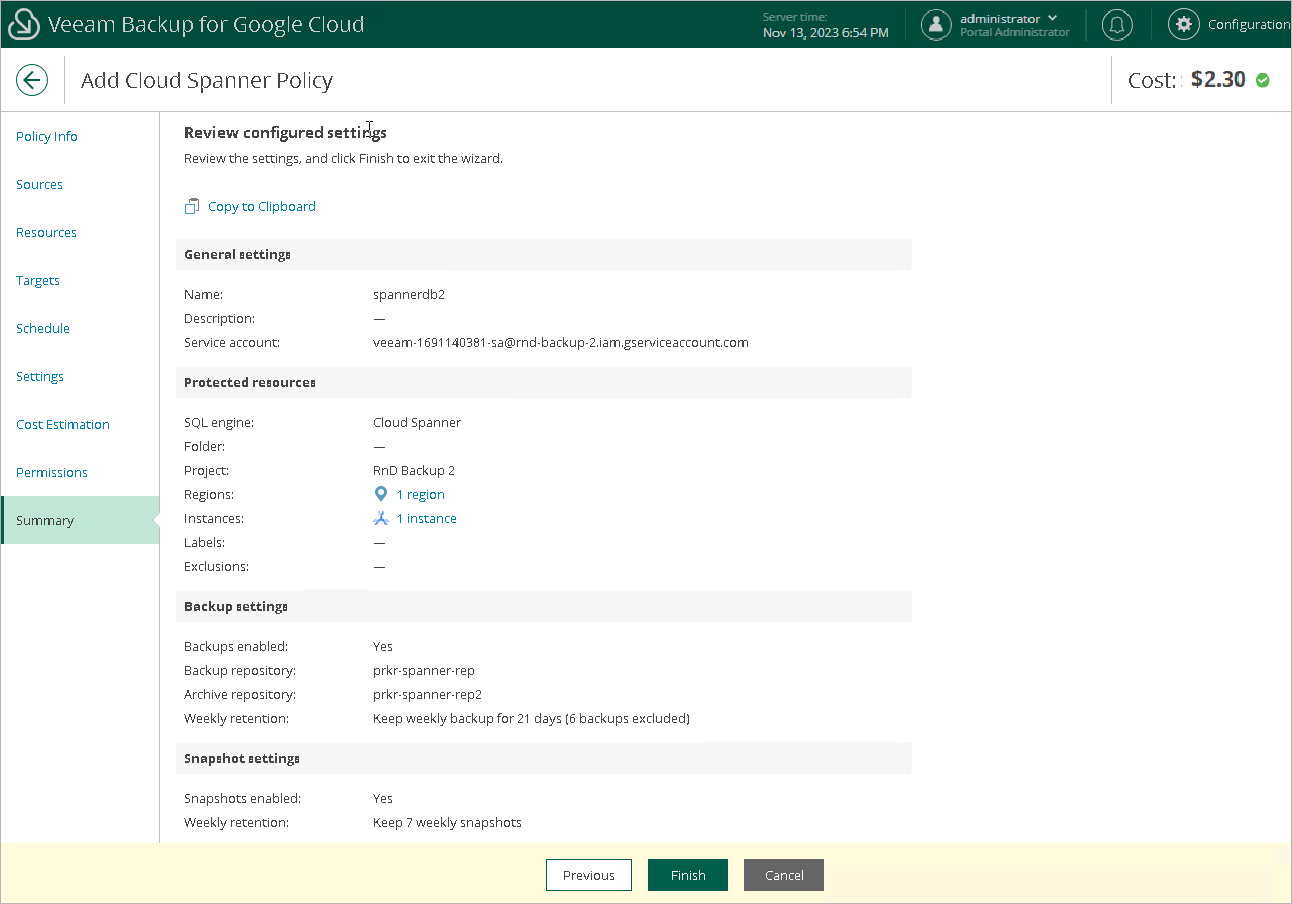
Task: Go to the Policy Info step
Action: pos(47,137)
